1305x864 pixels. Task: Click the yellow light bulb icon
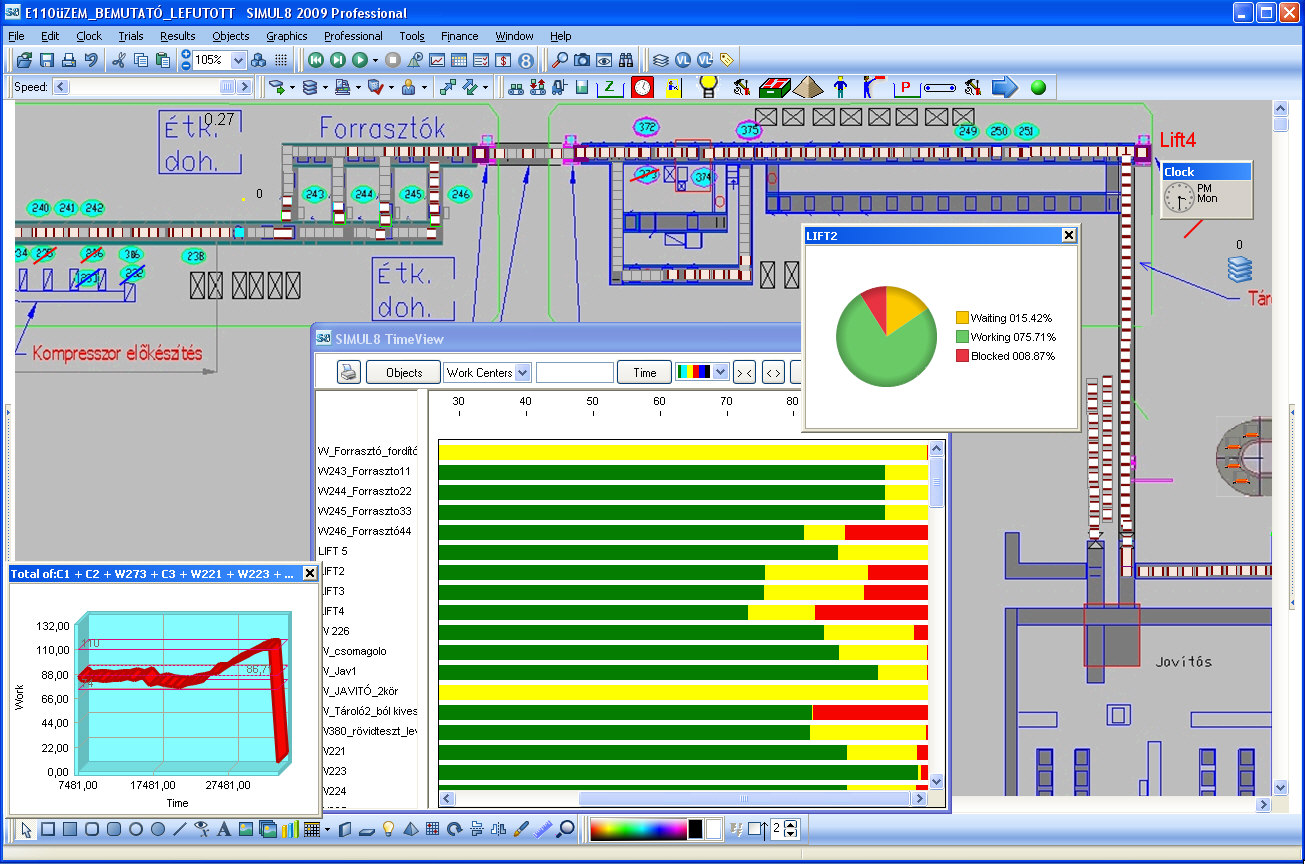708,87
